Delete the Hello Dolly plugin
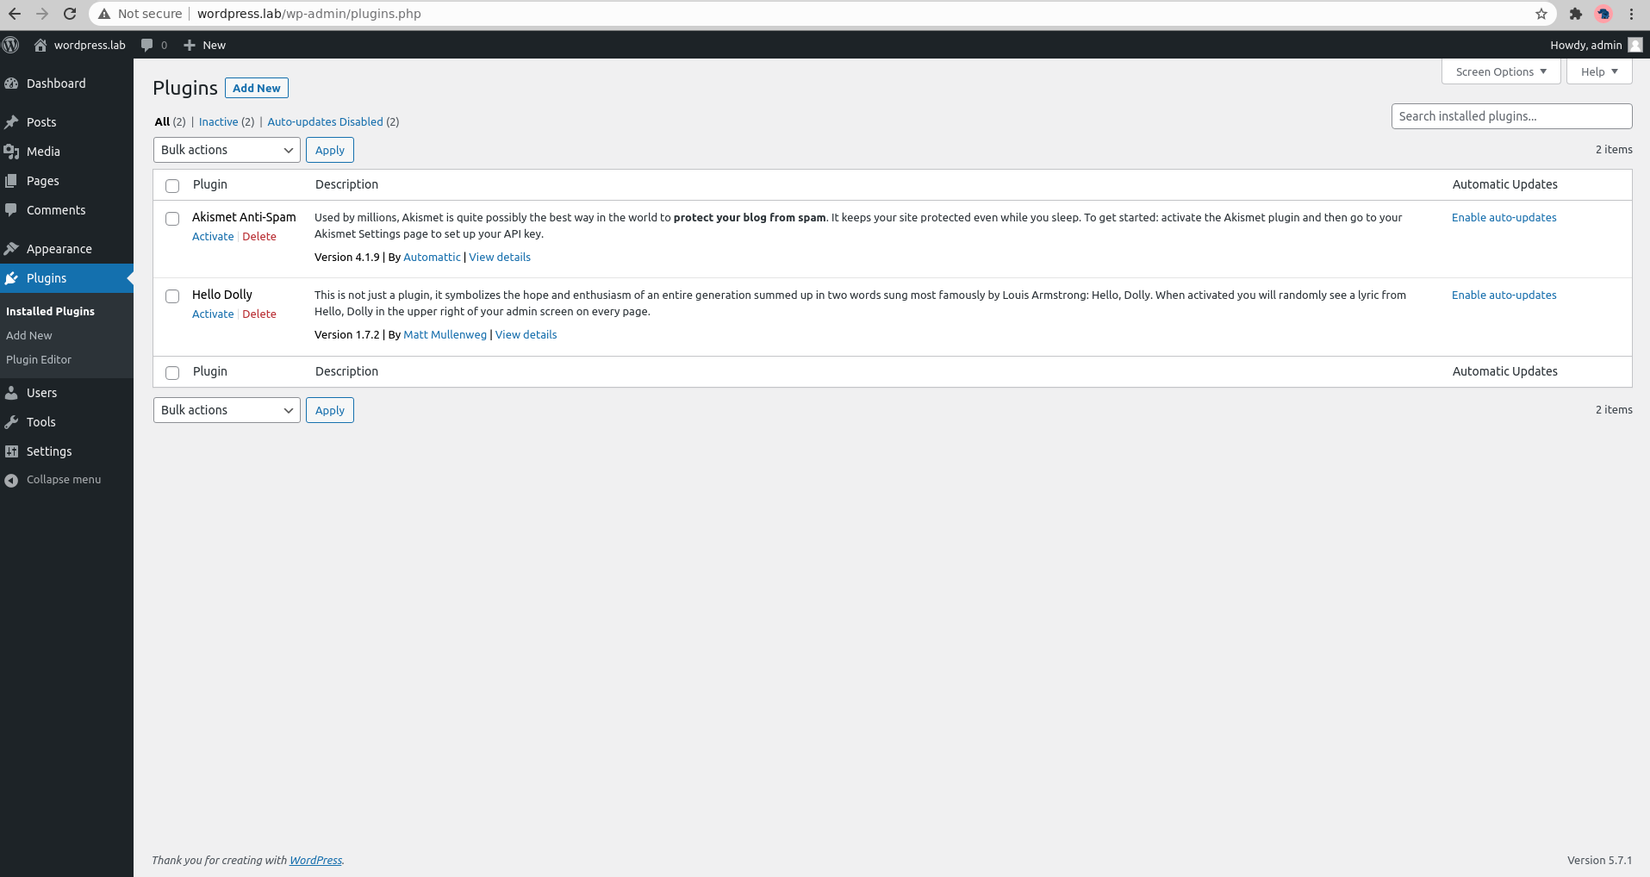 pos(259,314)
